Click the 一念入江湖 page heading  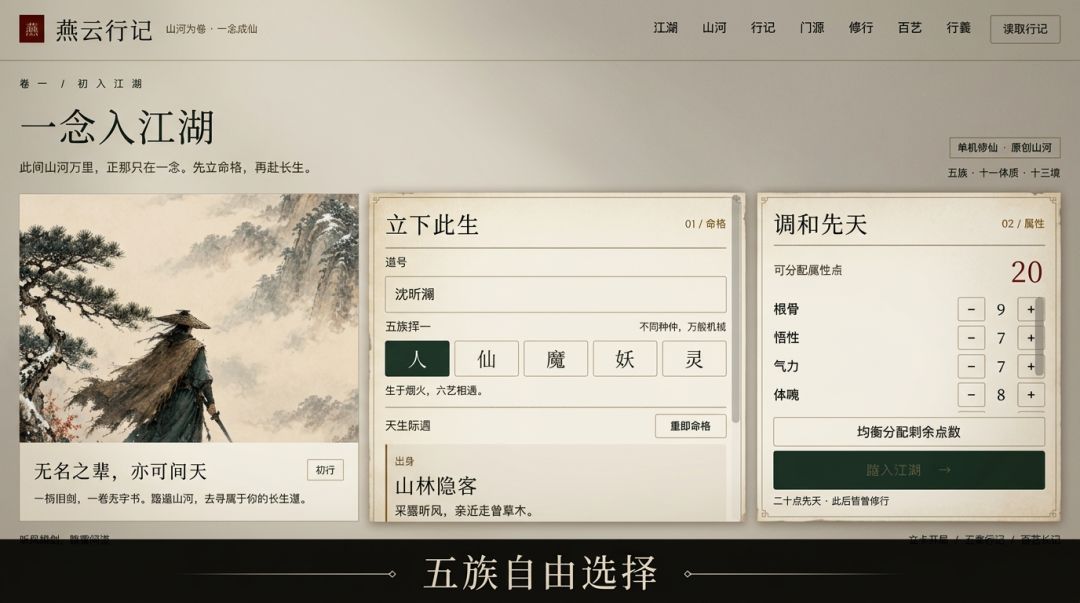pos(117,127)
